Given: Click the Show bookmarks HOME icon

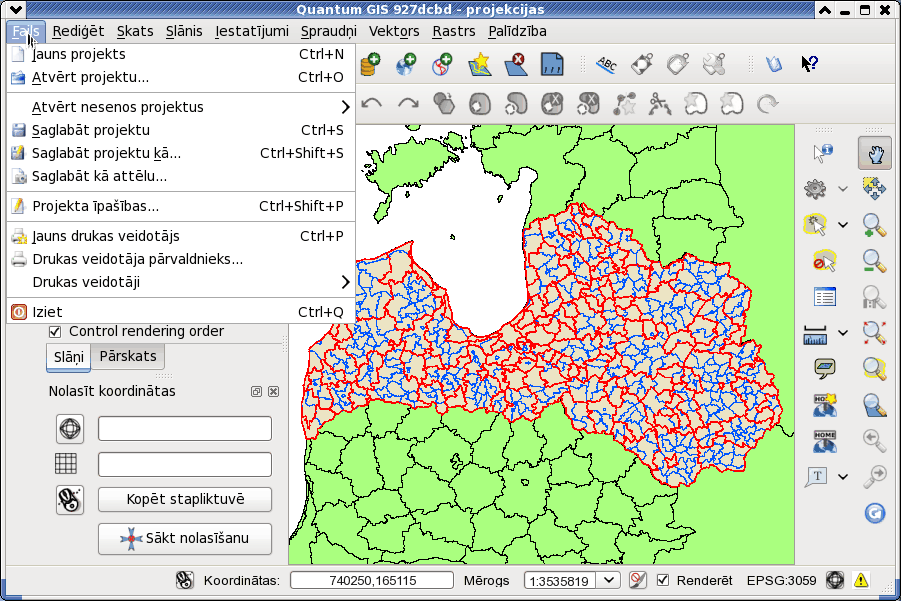Looking at the screenshot, I should [825, 441].
